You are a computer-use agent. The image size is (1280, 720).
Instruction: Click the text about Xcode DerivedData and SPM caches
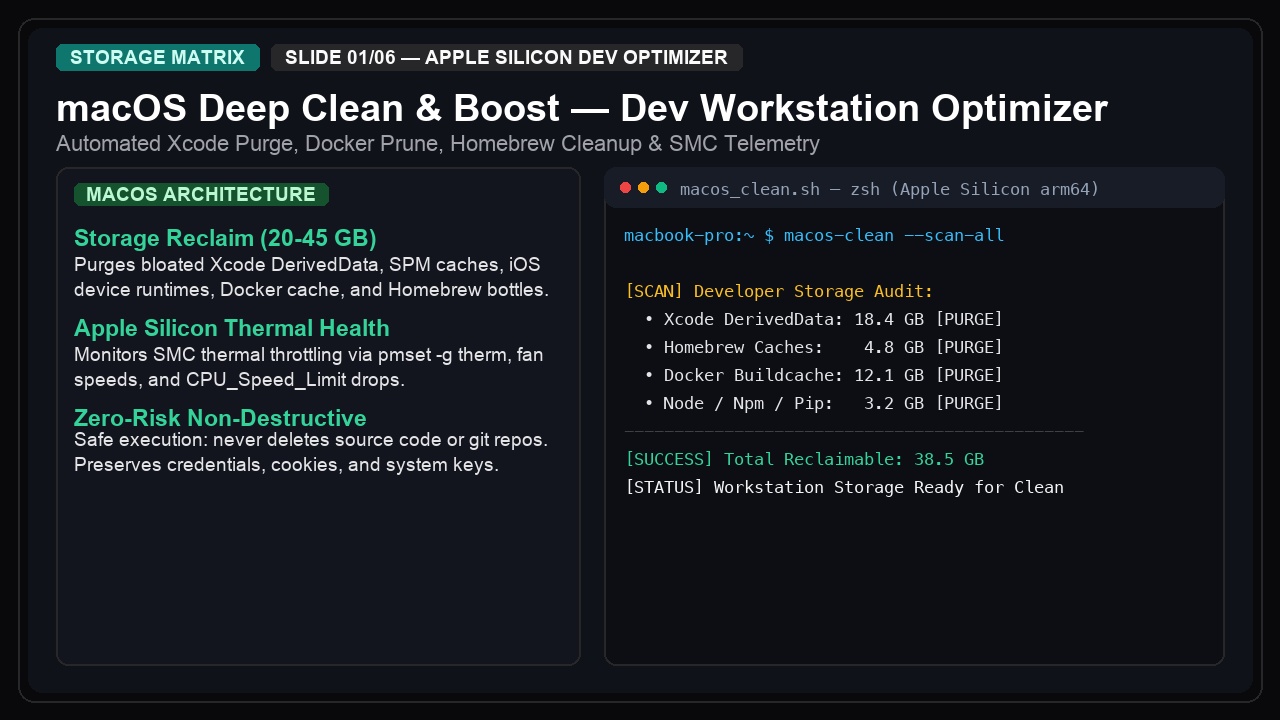(311, 278)
